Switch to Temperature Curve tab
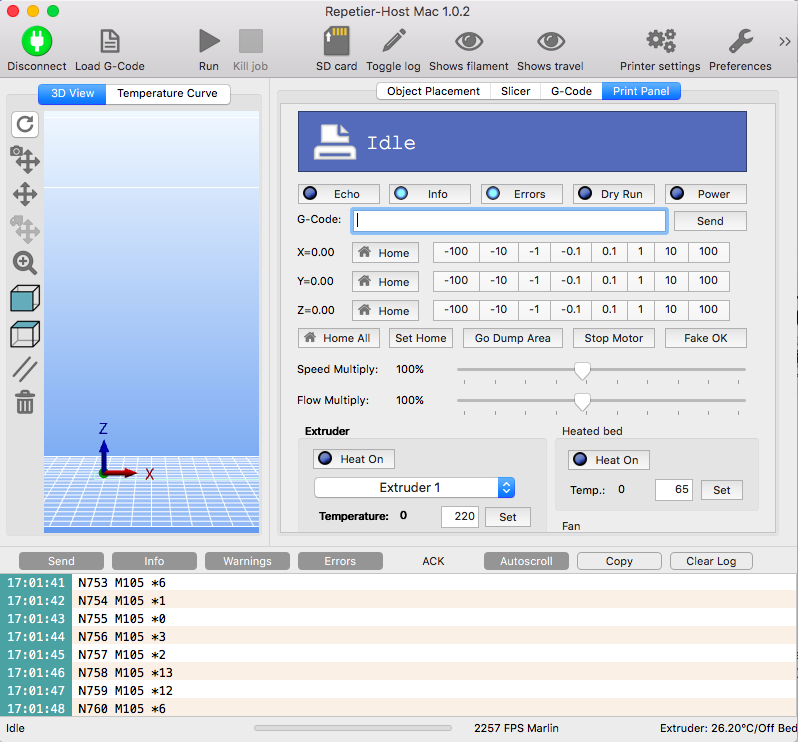 point(167,94)
